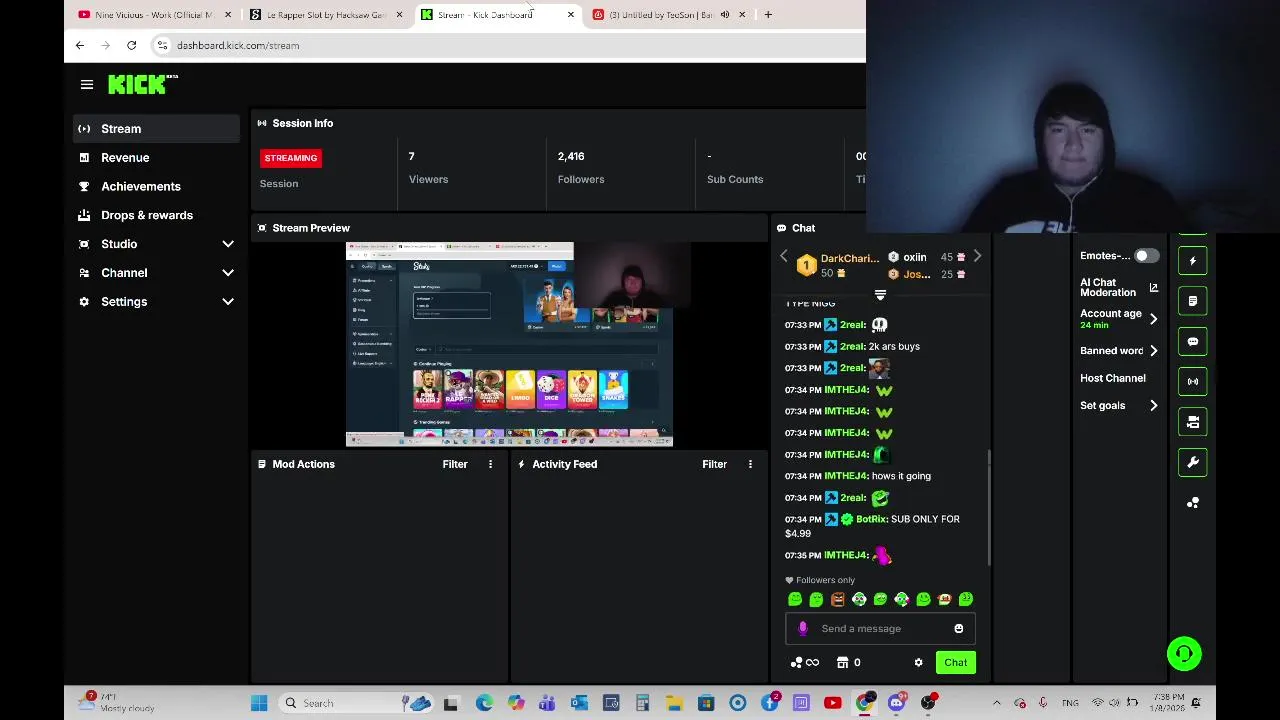Go to next gifter leaderboard page
The width and height of the screenshot is (1280, 720).
point(977,257)
